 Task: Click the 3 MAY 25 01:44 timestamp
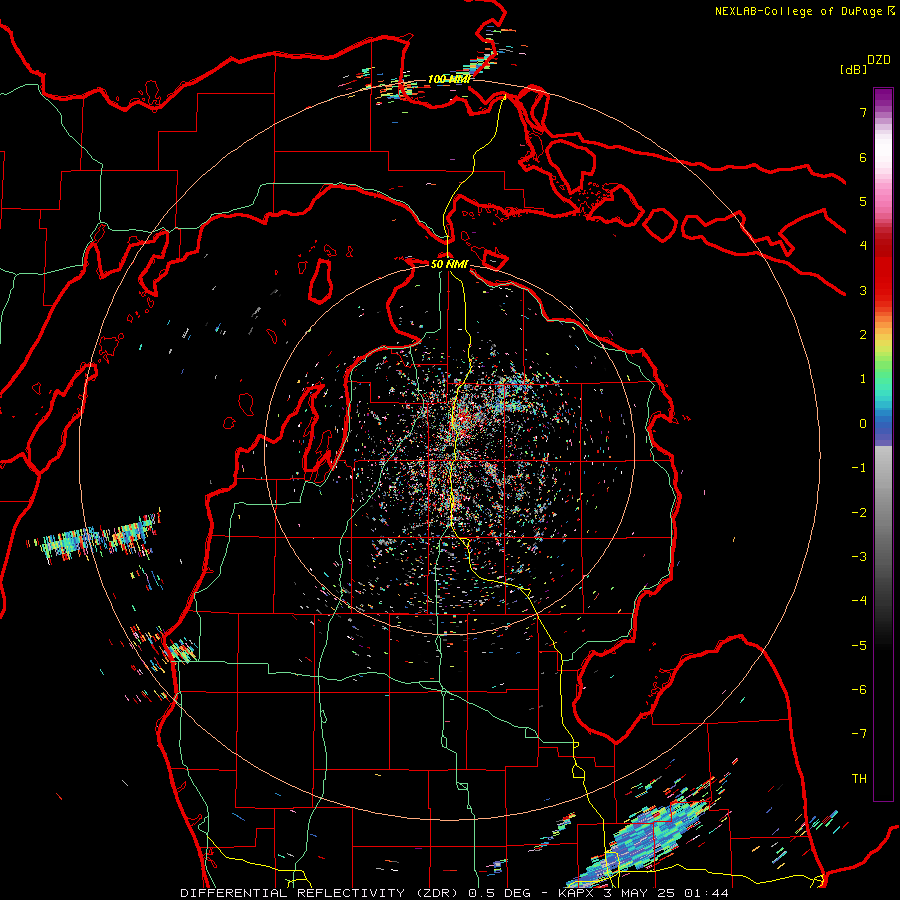click(666, 893)
